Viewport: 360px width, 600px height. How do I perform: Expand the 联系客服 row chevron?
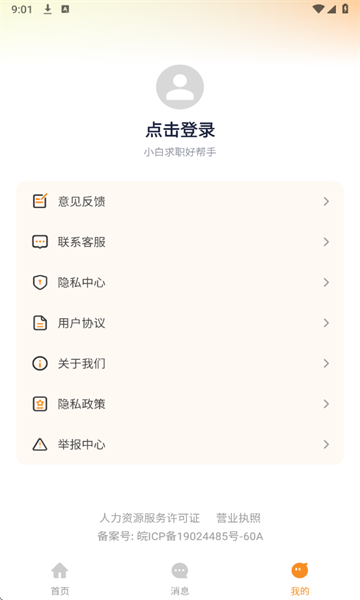pyautogui.click(x=326, y=242)
